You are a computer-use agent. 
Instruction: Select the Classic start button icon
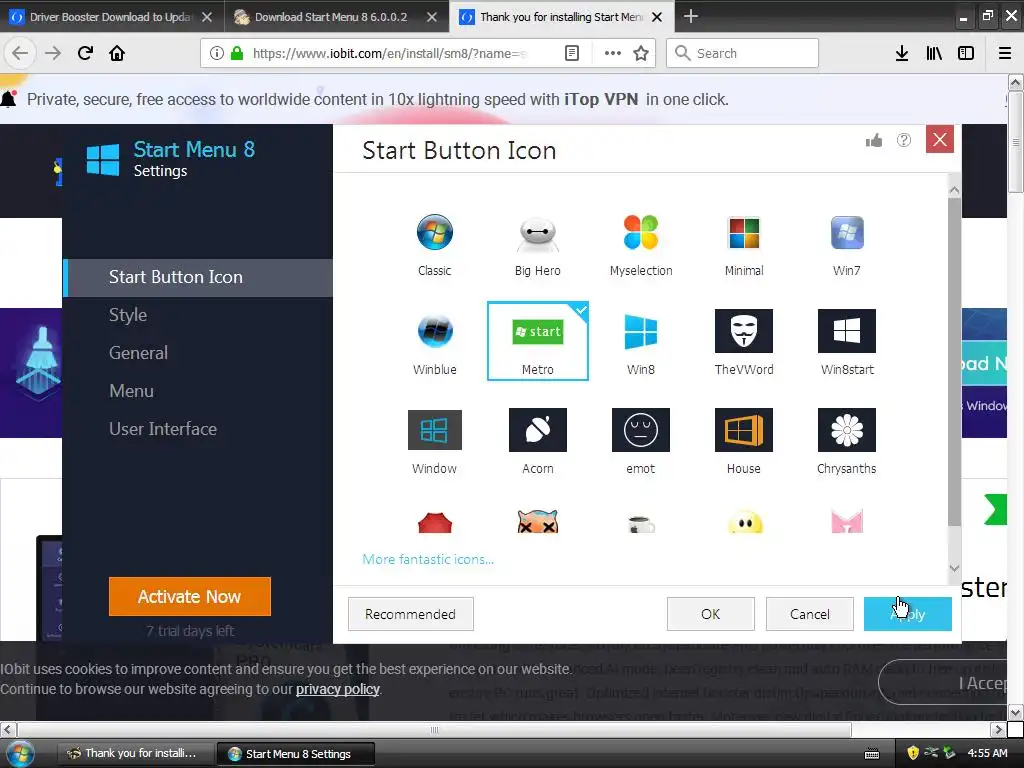434,245
